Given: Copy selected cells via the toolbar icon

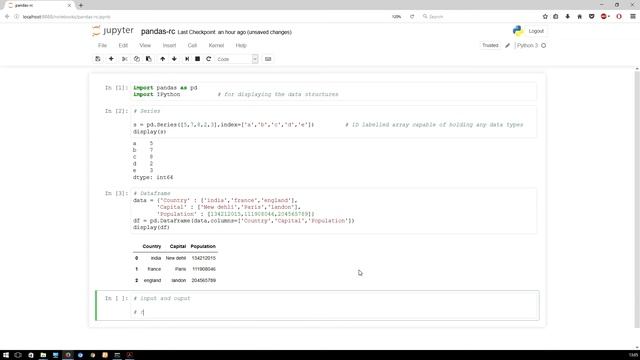Looking at the screenshot, I should [137, 59].
